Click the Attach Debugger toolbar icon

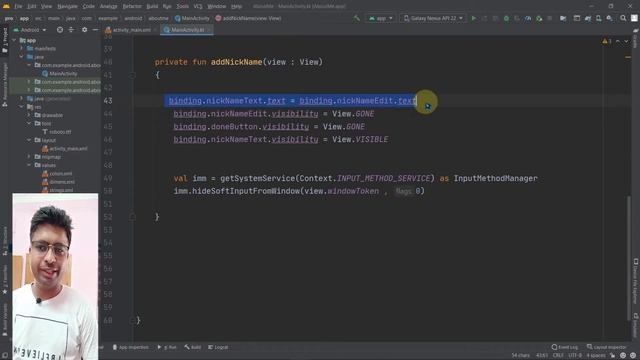(x=539, y=18)
